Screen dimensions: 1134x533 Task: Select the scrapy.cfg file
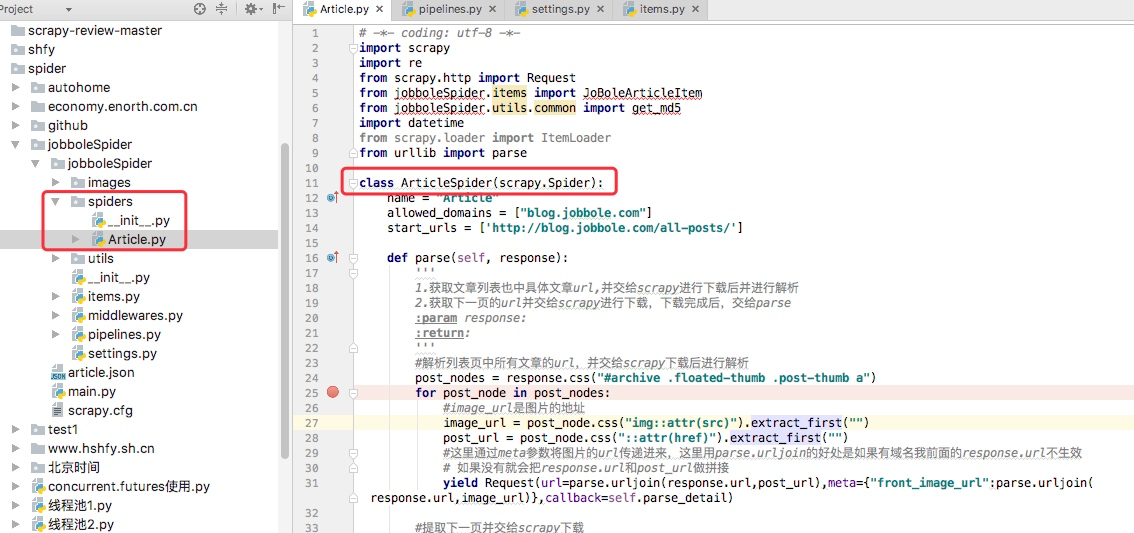(x=100, y=411)
